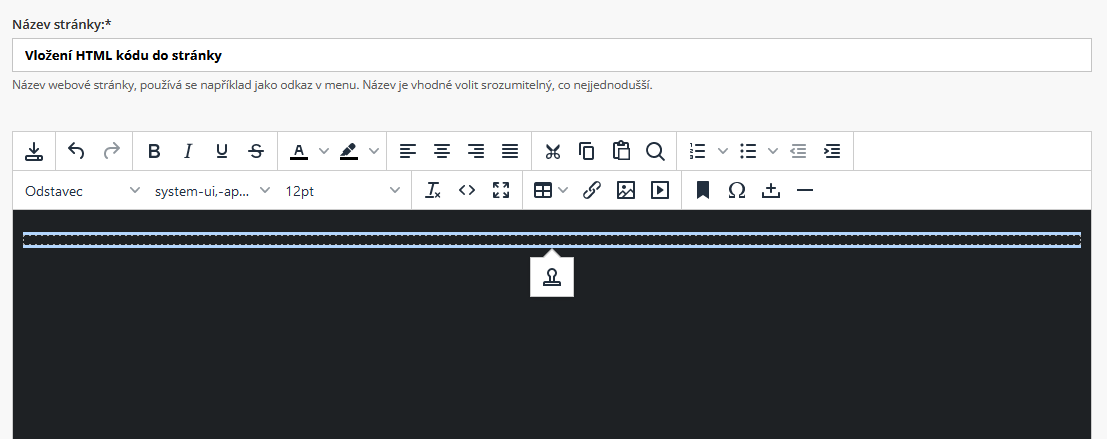Open text color picker arrow
Image resolution: width=1107 pixels, height=439 pixels.
[x=323, y=151]
